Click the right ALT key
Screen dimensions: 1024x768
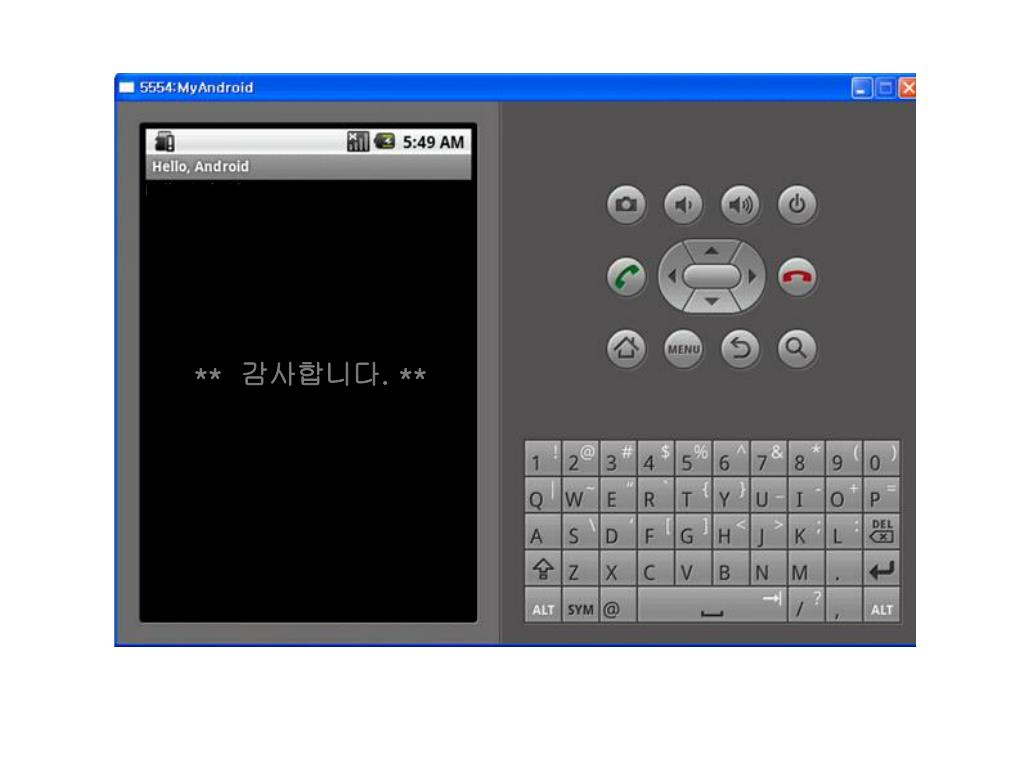point(882,605)
